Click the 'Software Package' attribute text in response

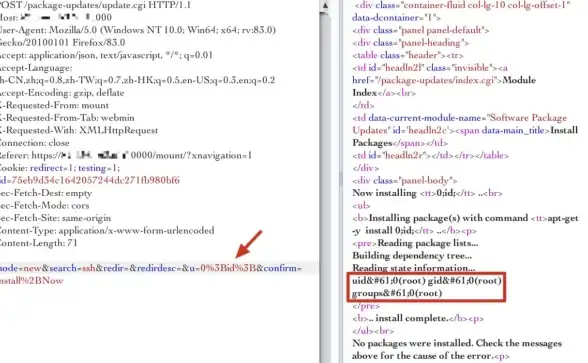528,118
